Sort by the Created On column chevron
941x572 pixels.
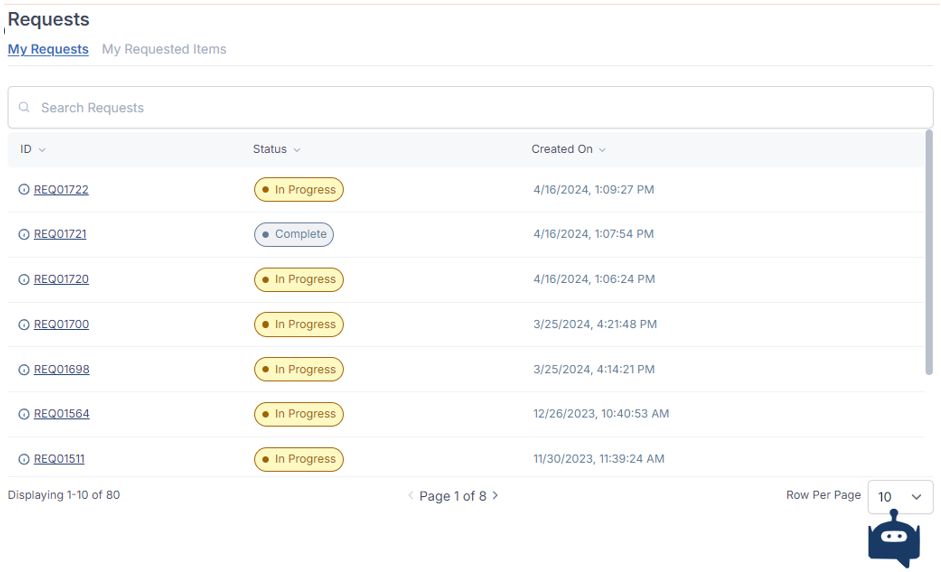(x=602, y=149)
